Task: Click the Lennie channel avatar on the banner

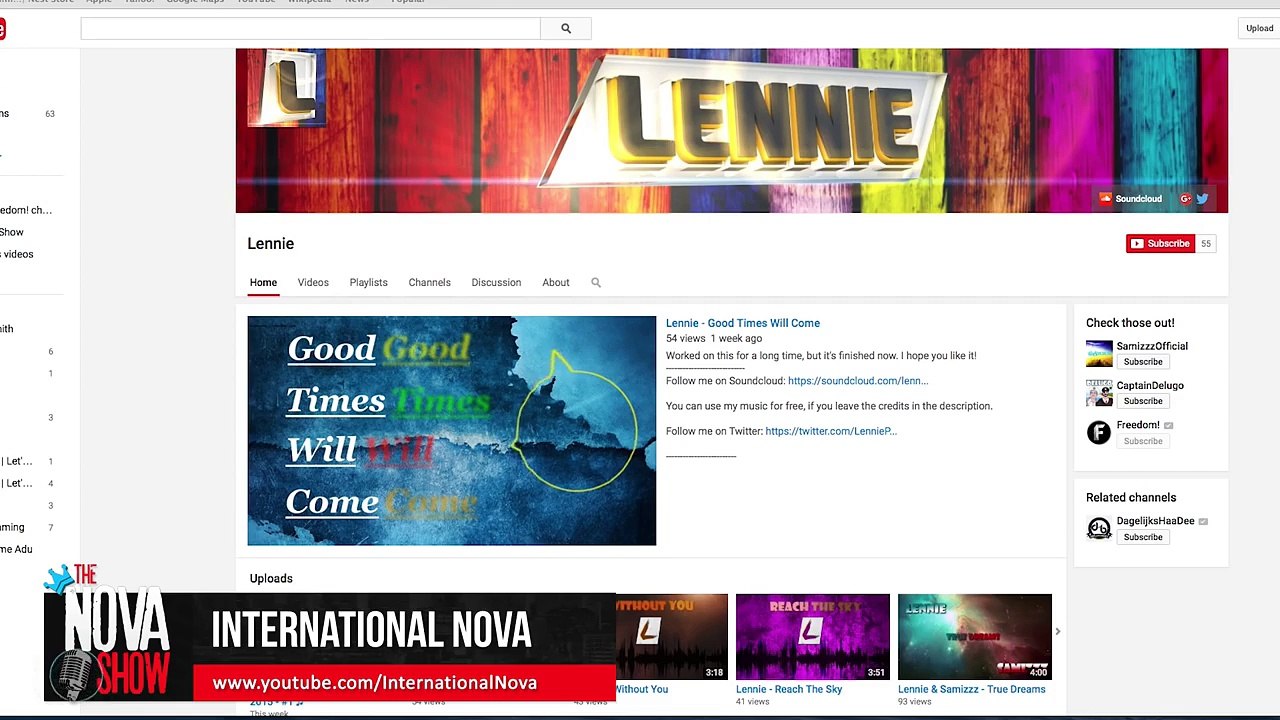Action: tap(286, 88)
